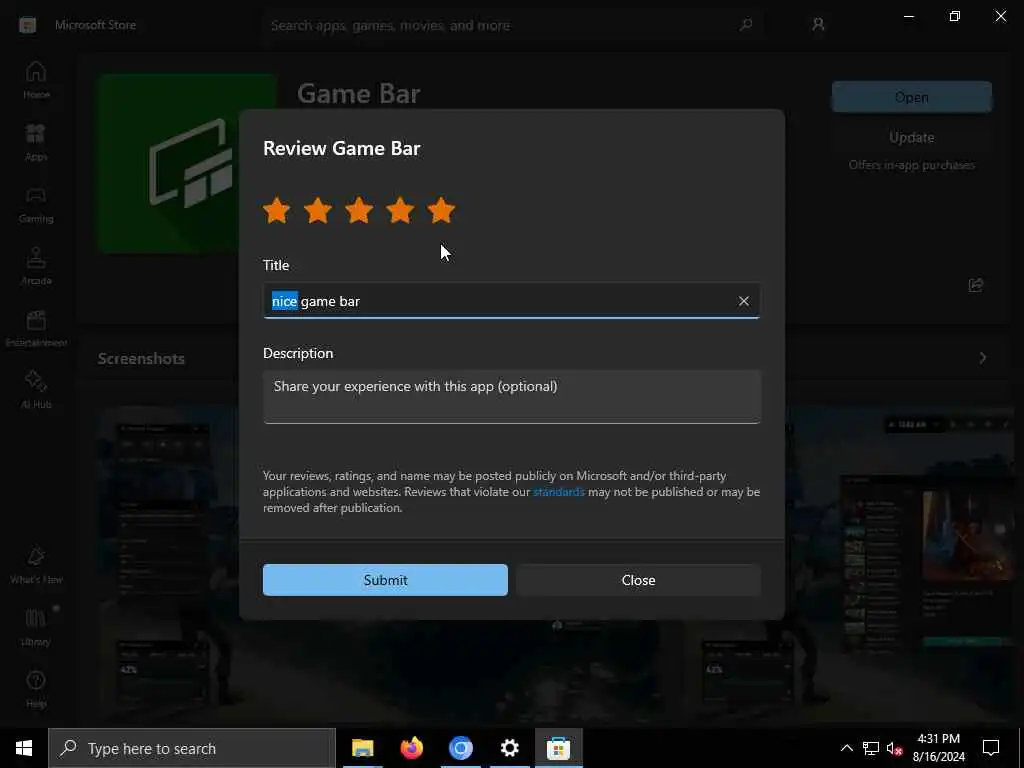Click the Description text box

(511, 397)
